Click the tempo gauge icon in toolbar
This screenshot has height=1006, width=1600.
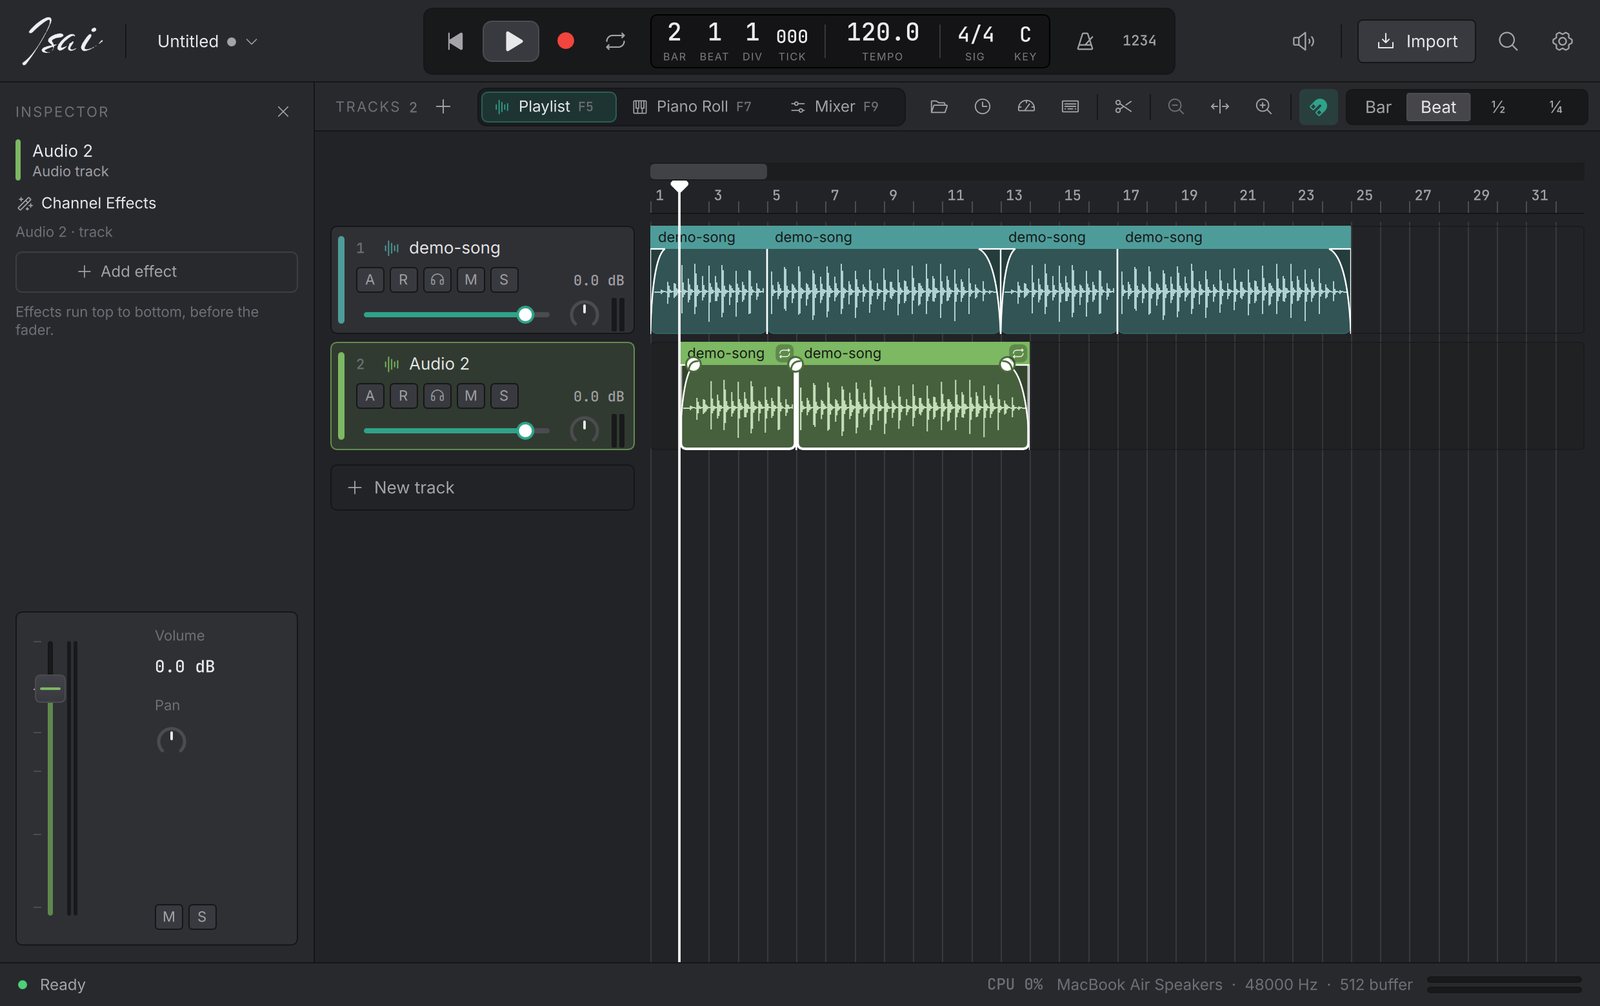click(1026, 107)
